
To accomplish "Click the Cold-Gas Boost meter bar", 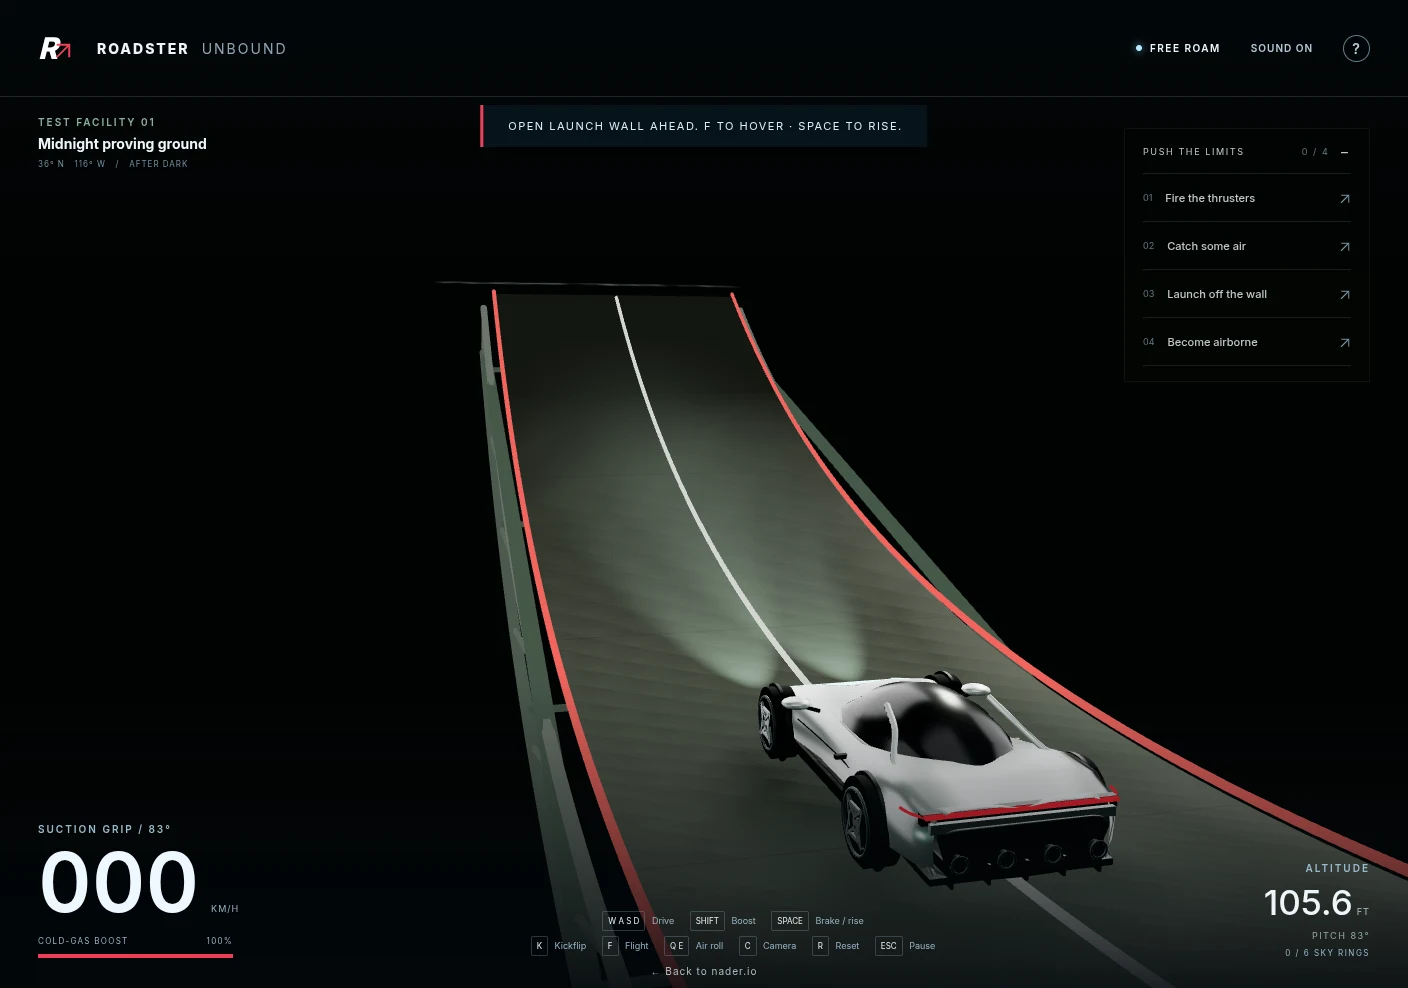I will [135, 956].
